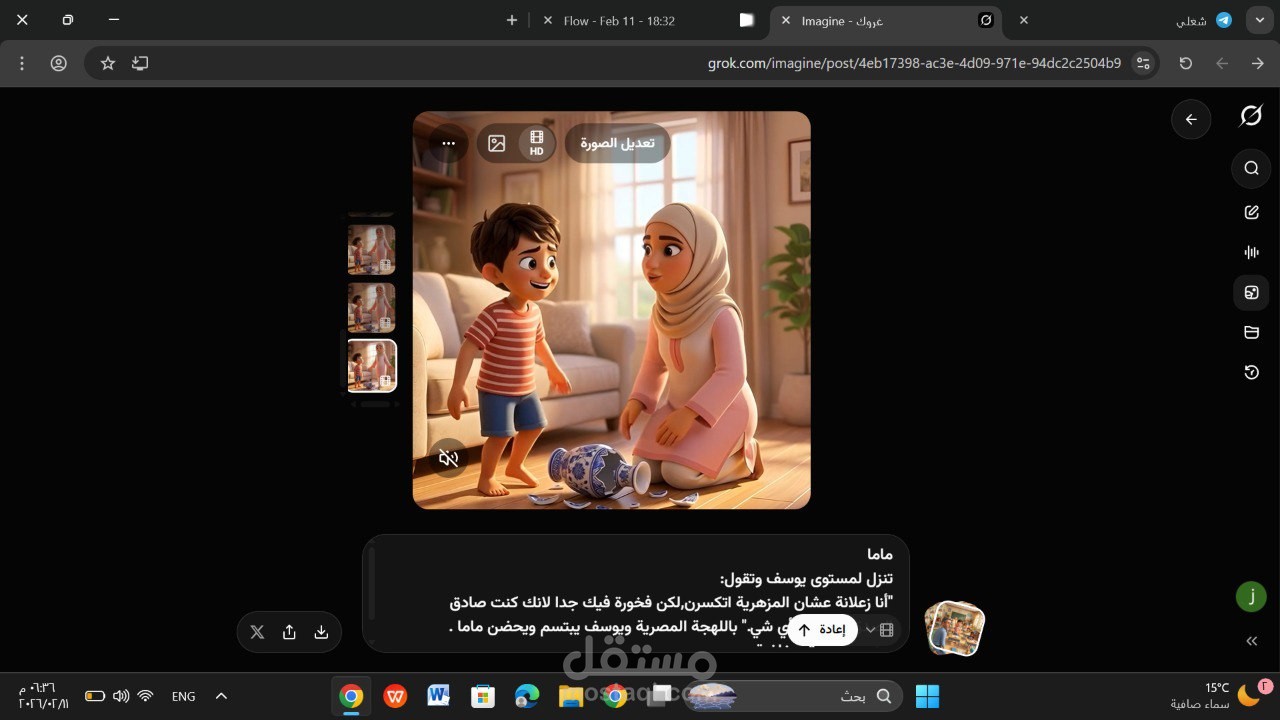1280x720 pixels.
Task: Open the Grok logo home icon
Action: pos(1251,116)
